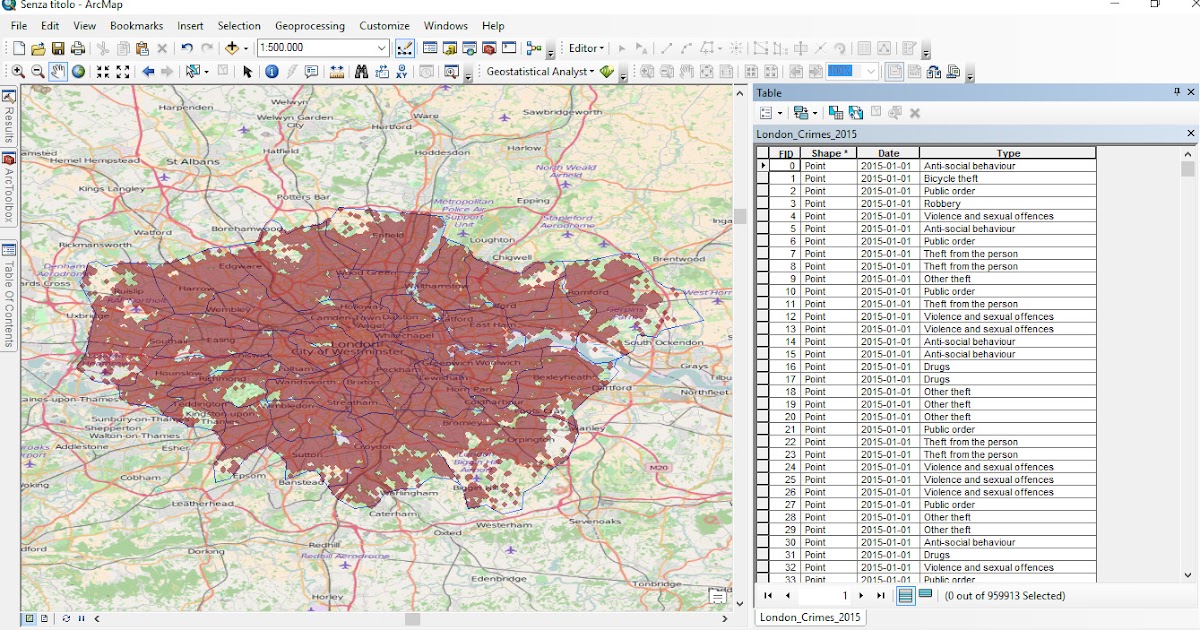The width and height of the screenshot is (1200, 630).
Task: Select the Zoom In magnifier tool
Action: [18, 71]
